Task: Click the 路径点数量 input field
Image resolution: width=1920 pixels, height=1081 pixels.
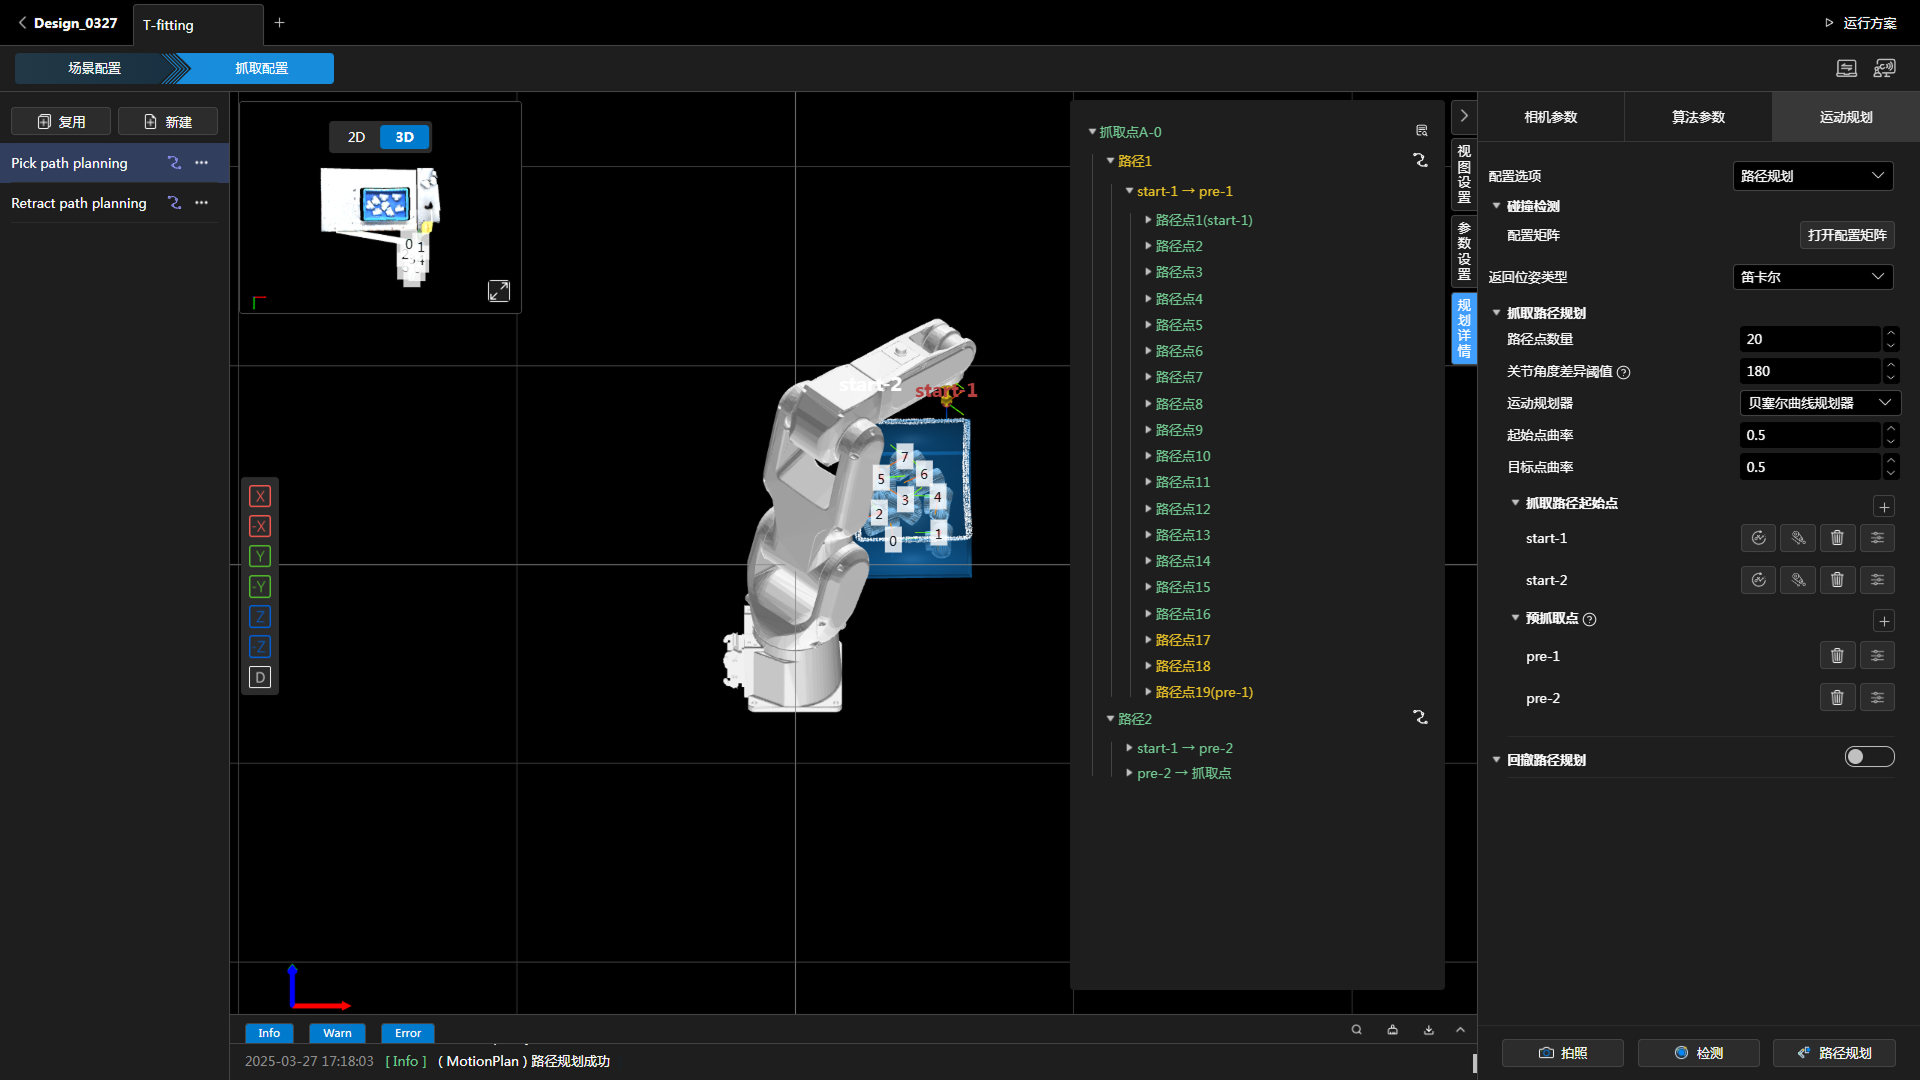Action: pos(1809,339)
